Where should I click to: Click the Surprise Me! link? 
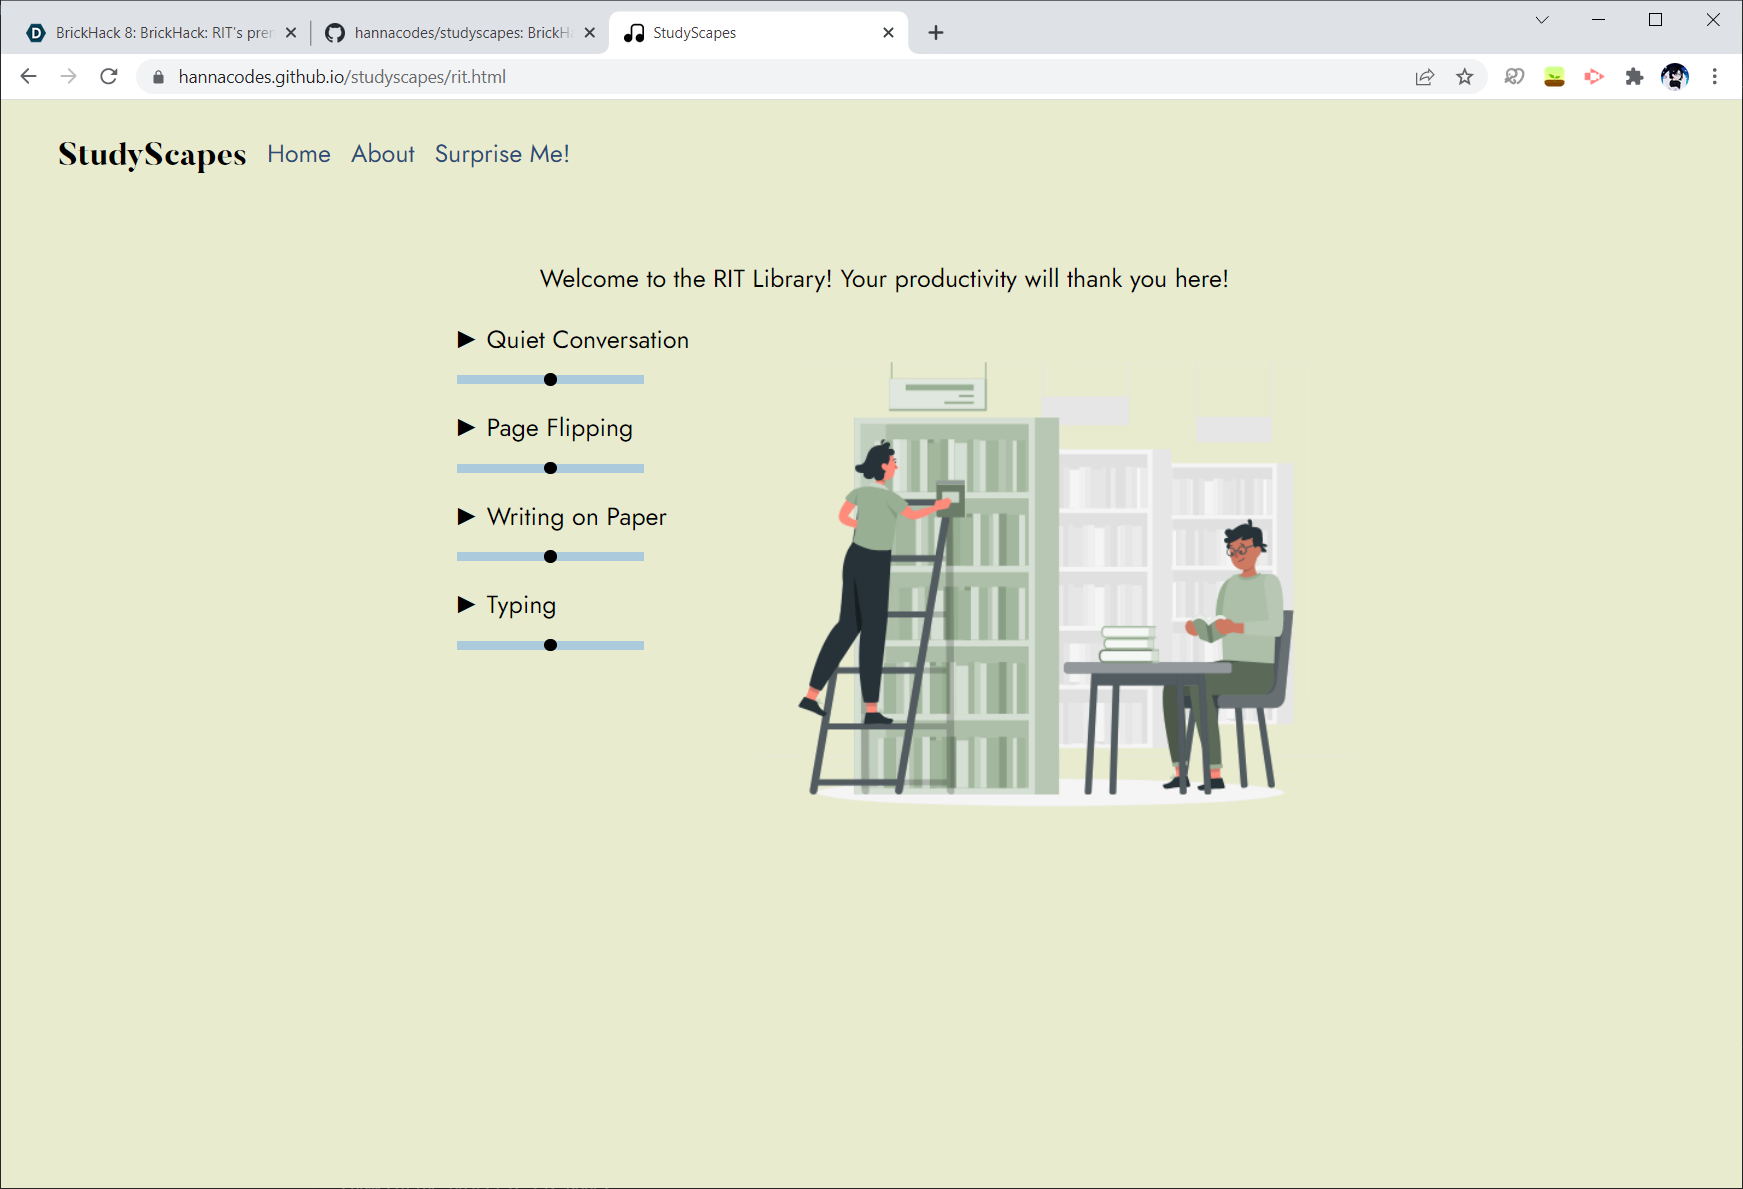pos(502,154)
